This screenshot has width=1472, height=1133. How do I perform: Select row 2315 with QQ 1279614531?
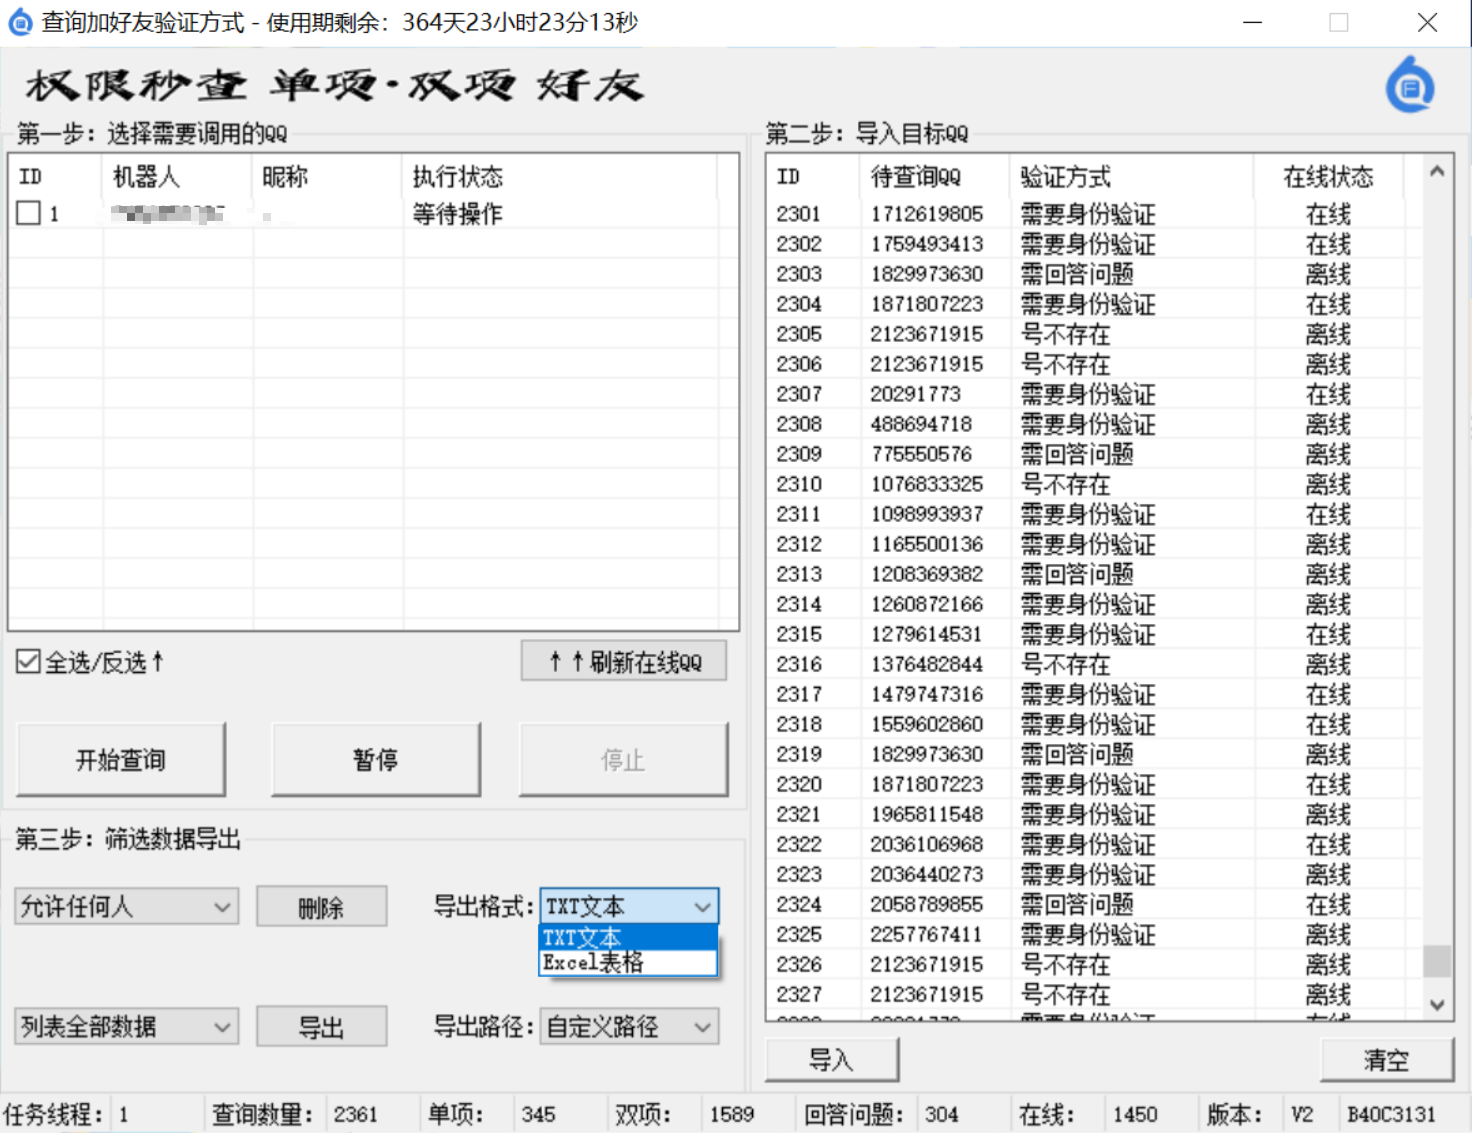(1094, 634)
